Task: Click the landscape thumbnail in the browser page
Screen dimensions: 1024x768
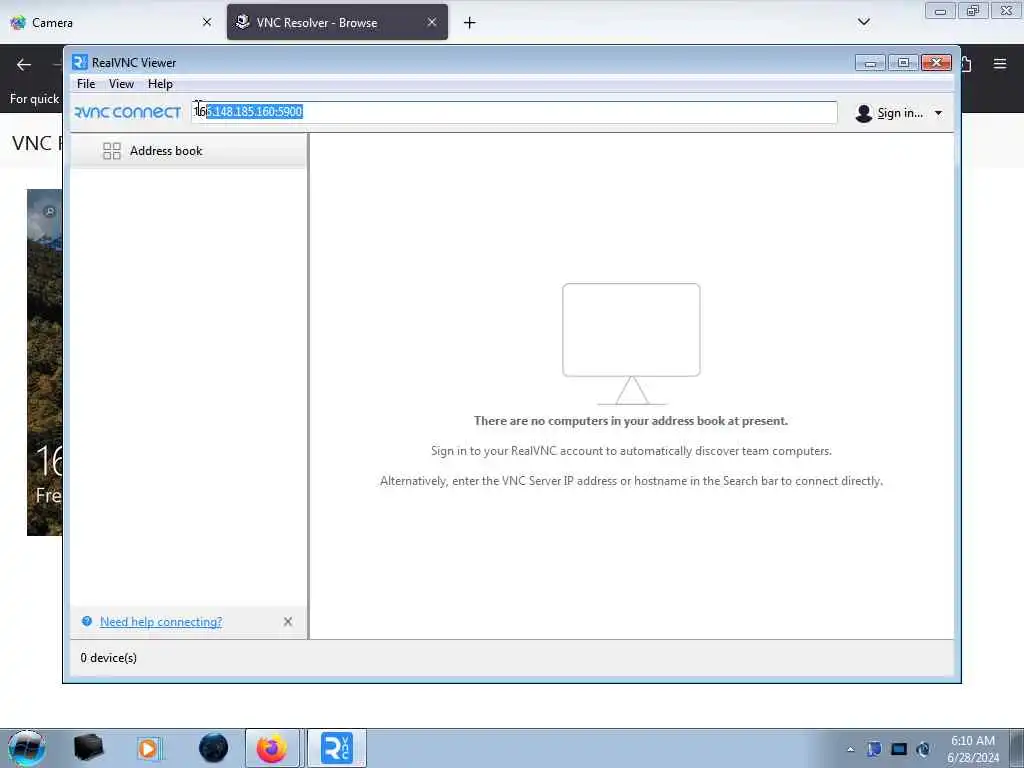Action: coord(44,362)
